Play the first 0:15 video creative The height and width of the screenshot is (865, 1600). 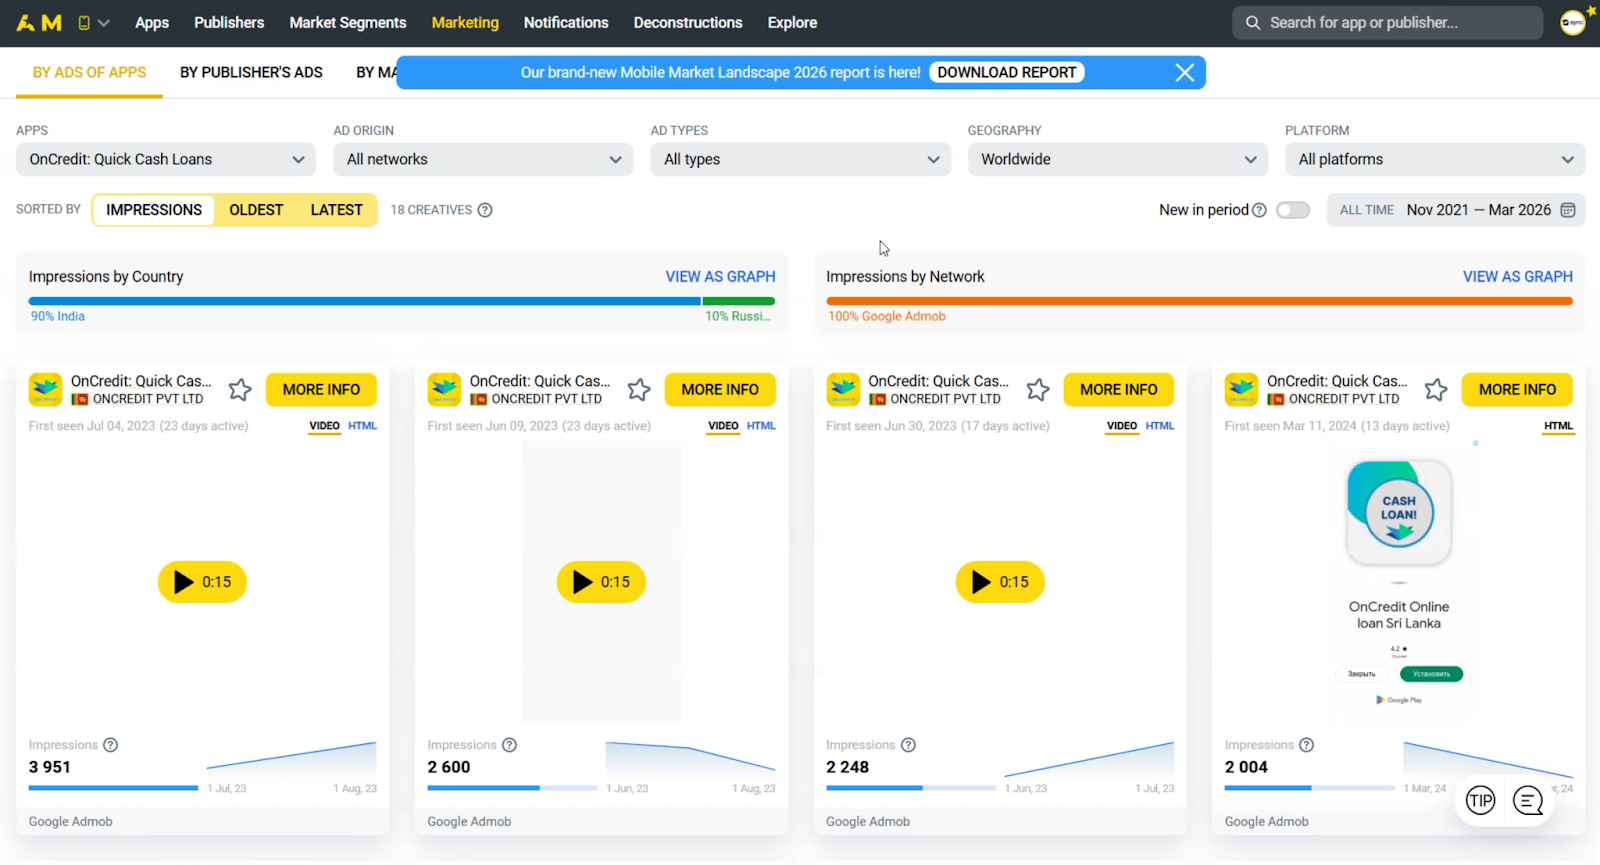pos(202,582)
